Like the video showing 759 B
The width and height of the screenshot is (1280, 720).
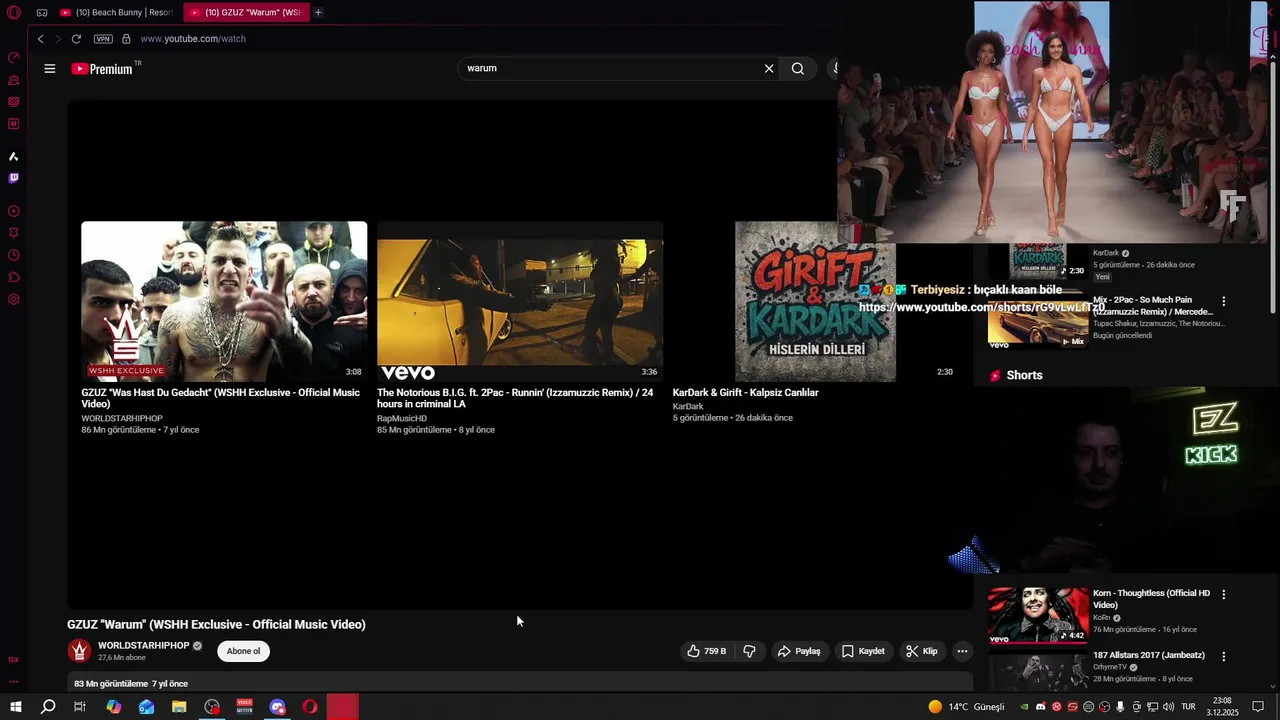(x=706, y=651)
